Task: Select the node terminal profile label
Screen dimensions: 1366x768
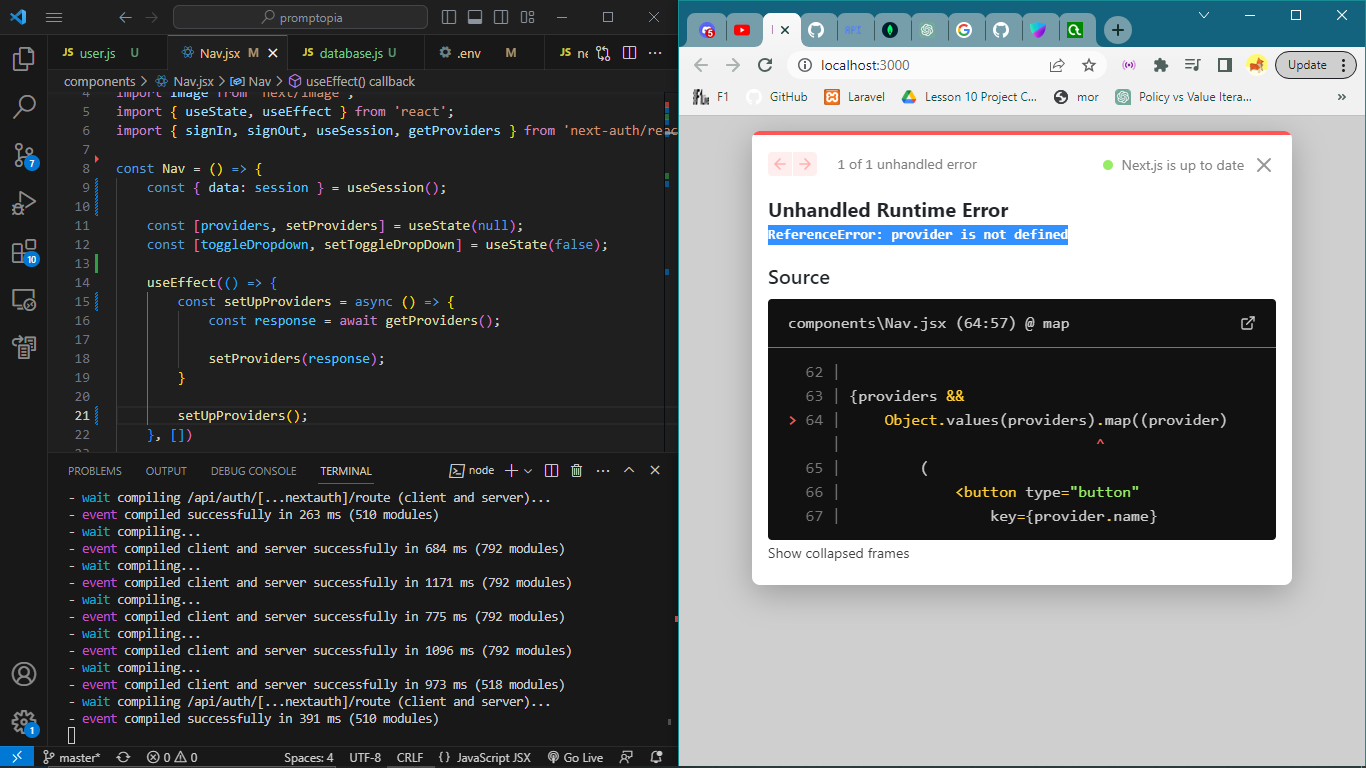Action: [472, 470]
